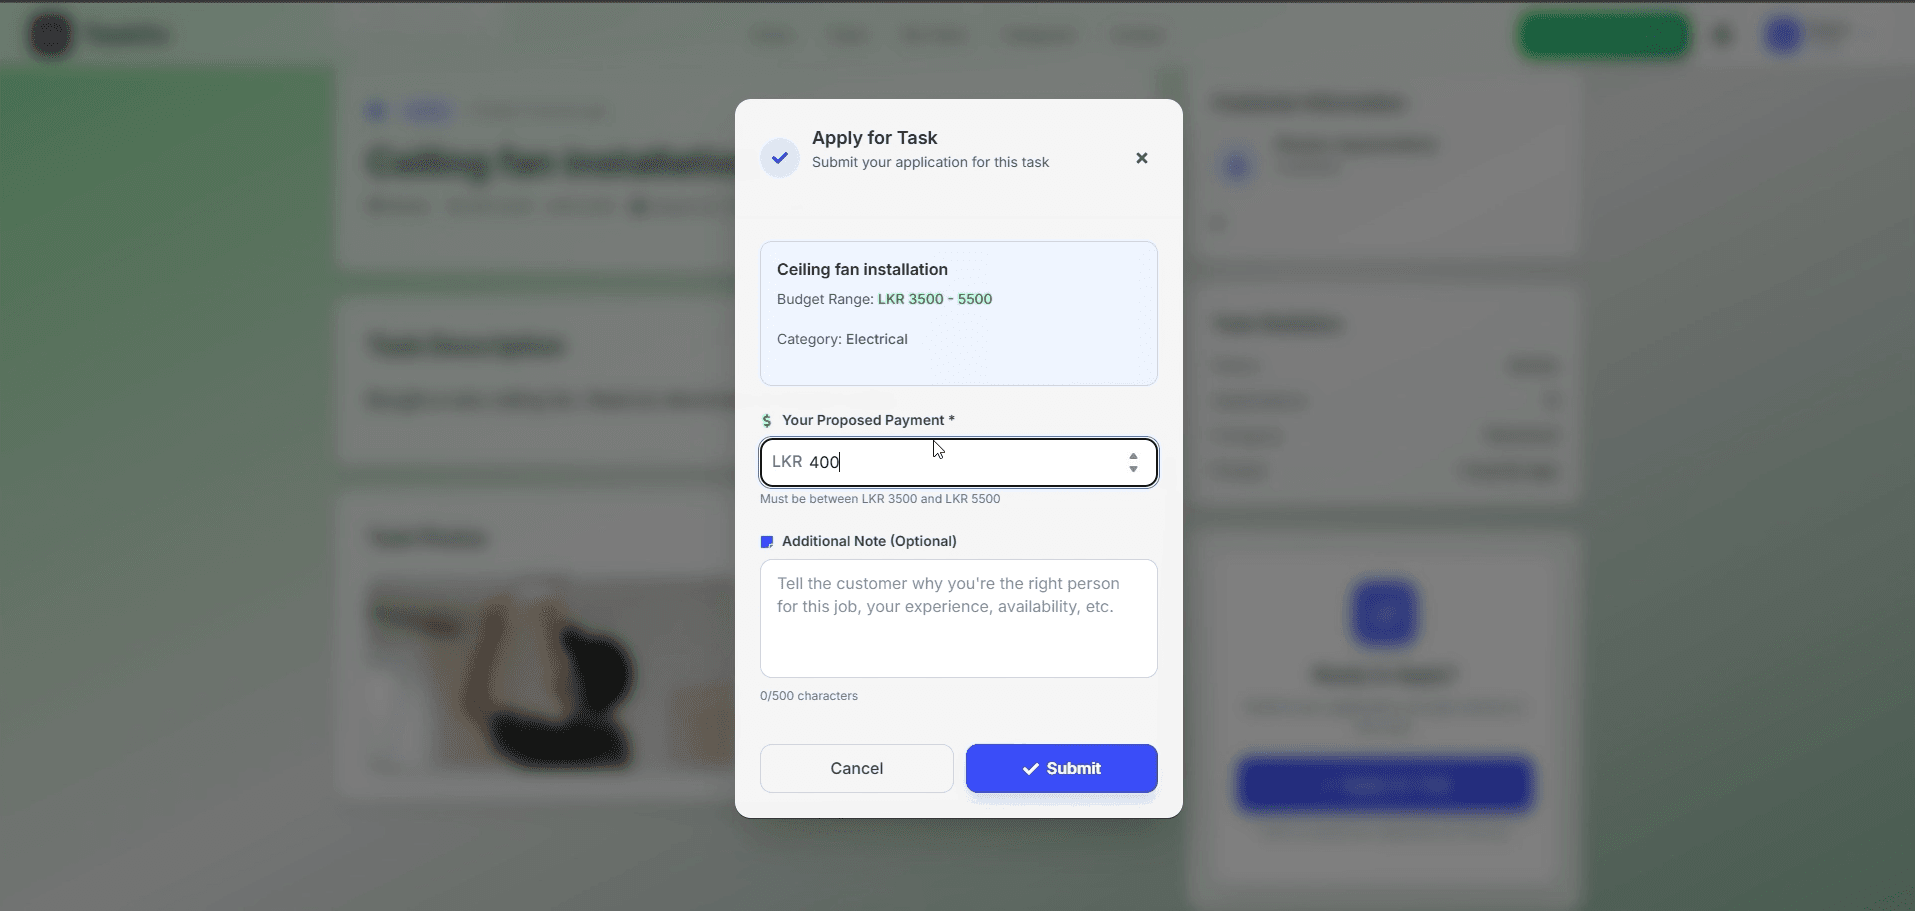The width and height of the screenshot is (1915, 911).
Task: Click inside the Additional Note text area
Action: pos(959,618)
